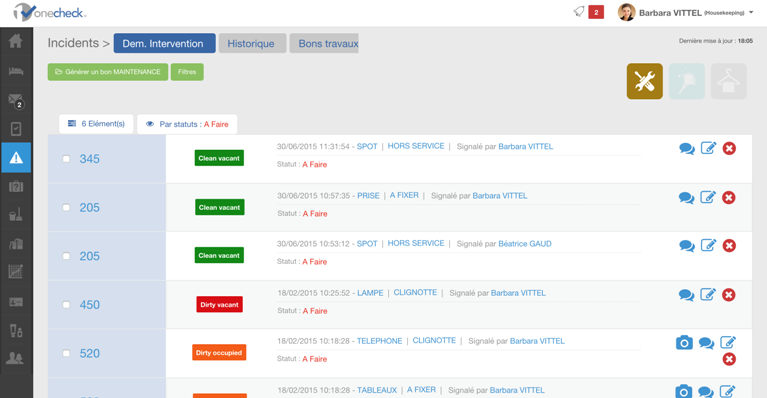Click the TABLEAUX incident type link
Screen dimensions: 767x398
377,390
